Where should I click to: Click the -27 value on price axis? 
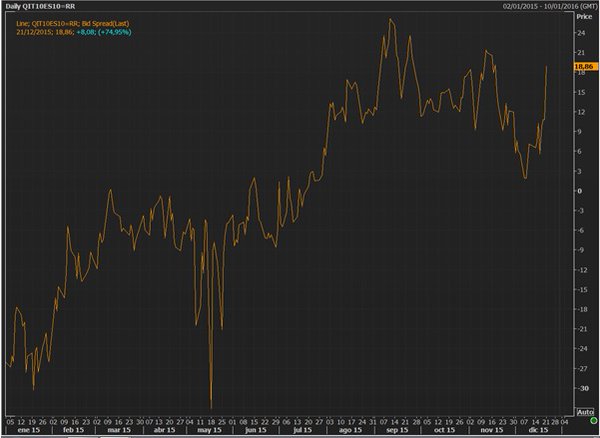tap(583, 368)
